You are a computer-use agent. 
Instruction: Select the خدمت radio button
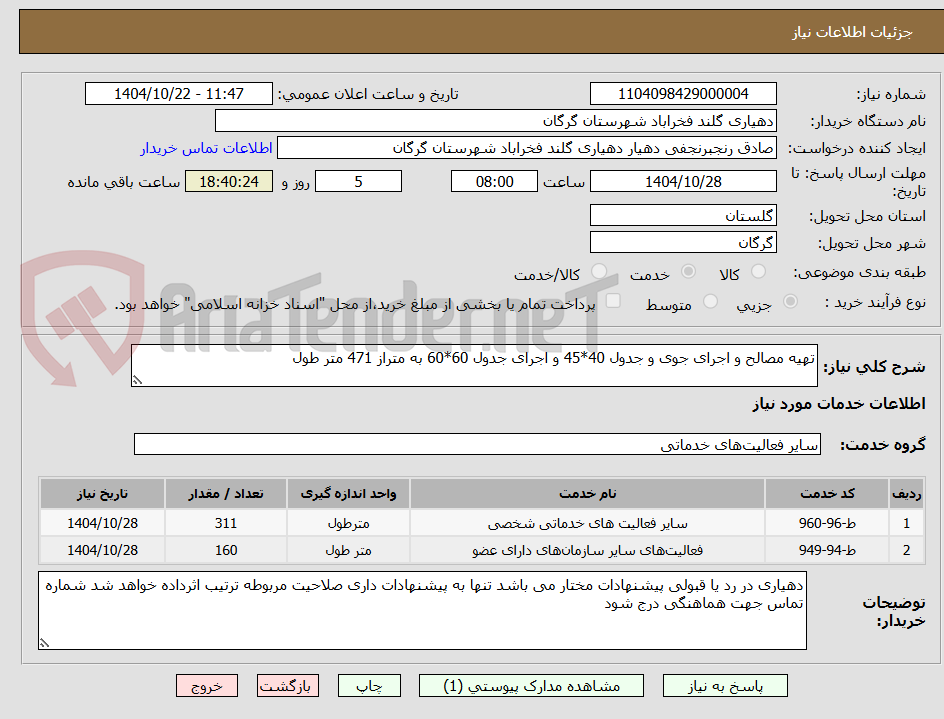688,272
